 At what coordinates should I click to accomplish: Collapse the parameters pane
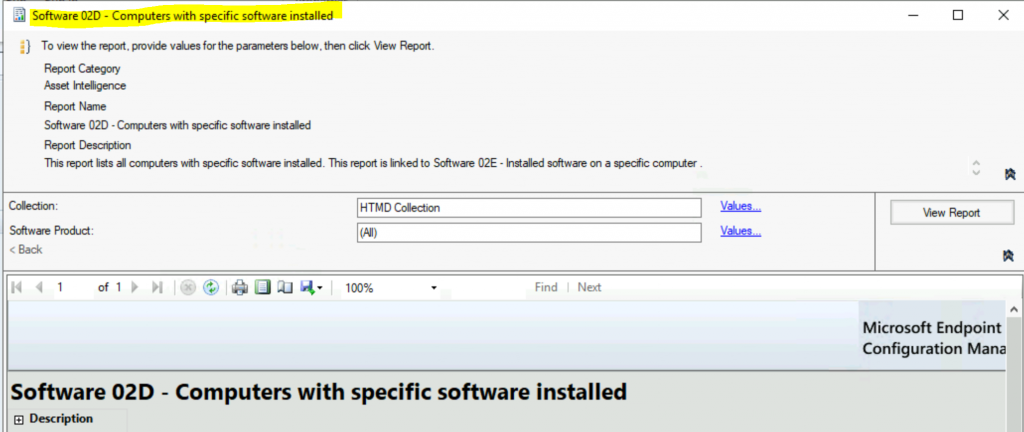pos(1009,256)
